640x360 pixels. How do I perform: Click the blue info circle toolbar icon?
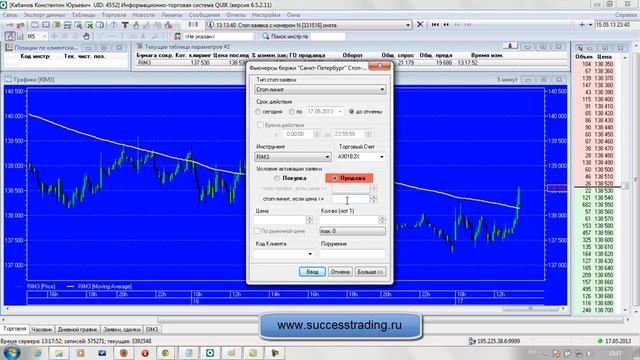coord(114,25)
